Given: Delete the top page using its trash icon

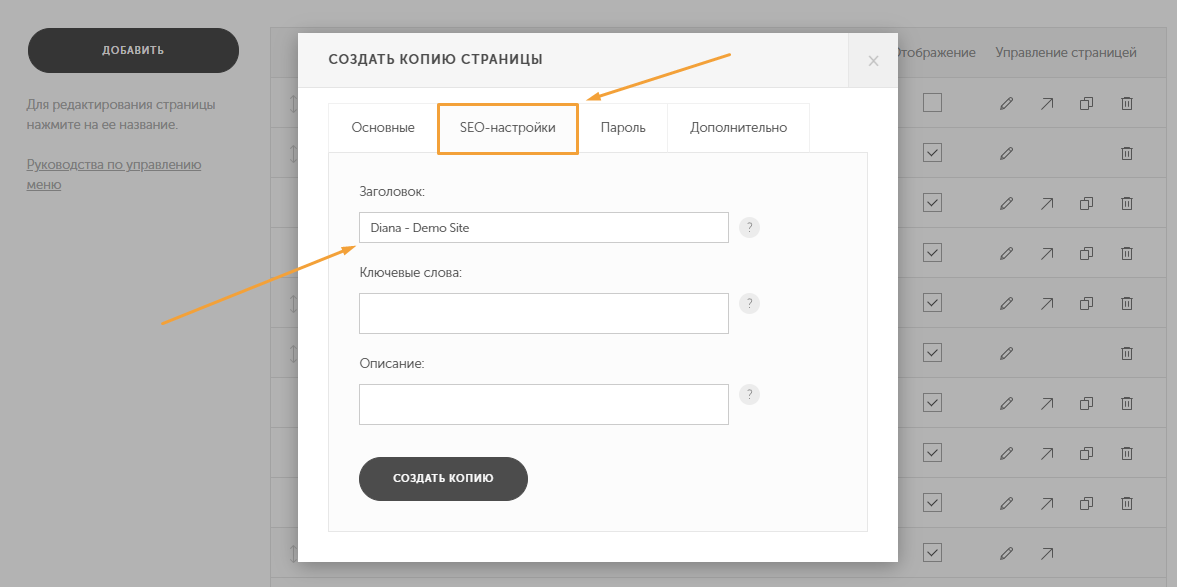Looking at the screenshot, I should pyautogui.click(x=1127, y=104).
